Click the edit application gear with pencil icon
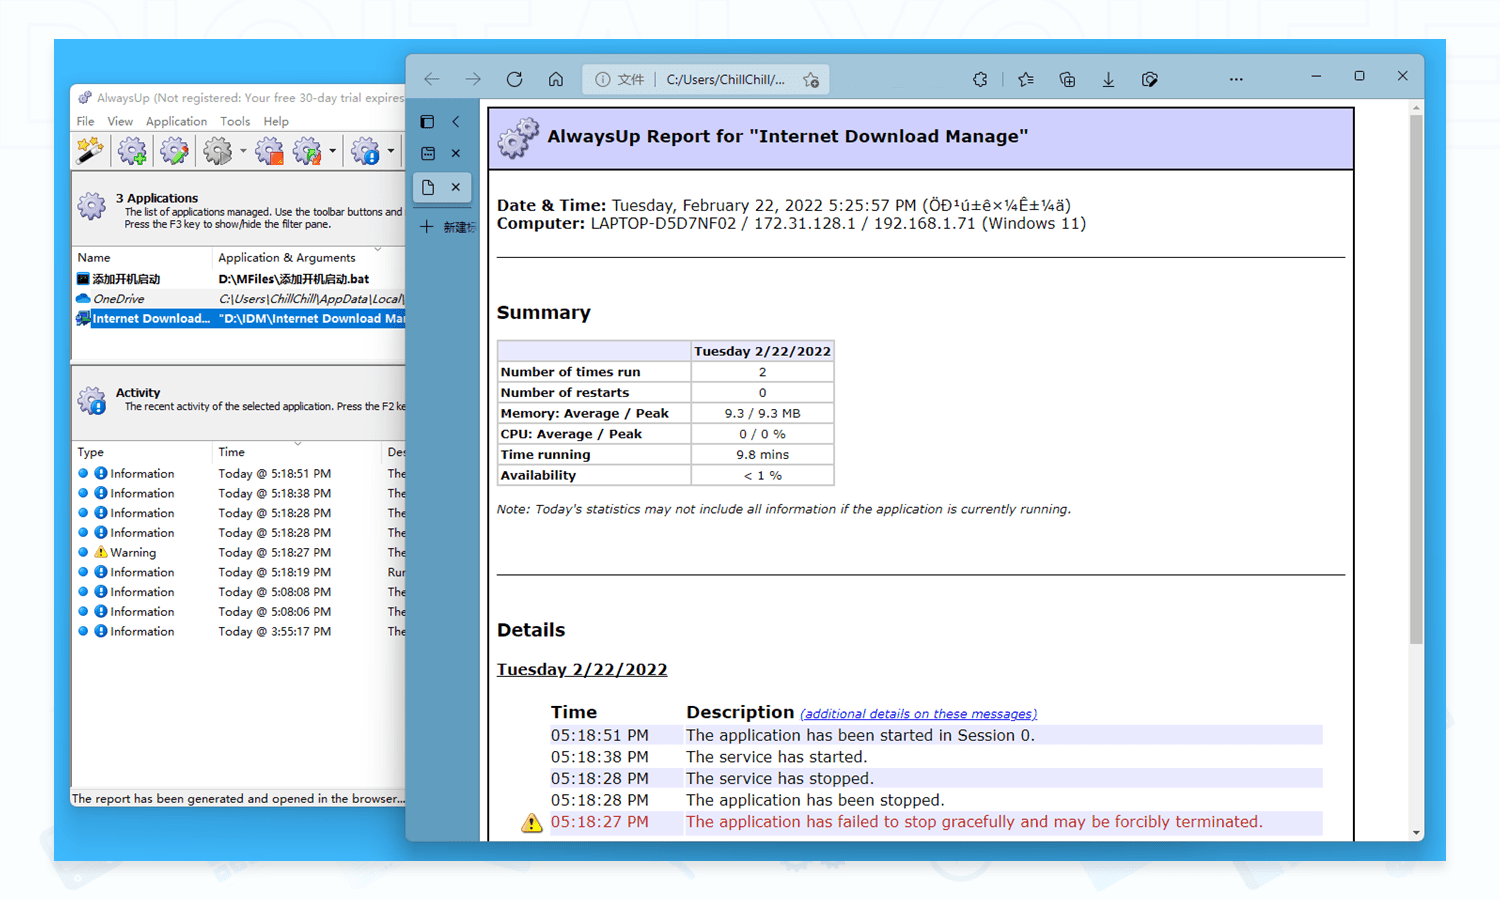Screen dimensions: 1500x900 [x=174, y=151]
